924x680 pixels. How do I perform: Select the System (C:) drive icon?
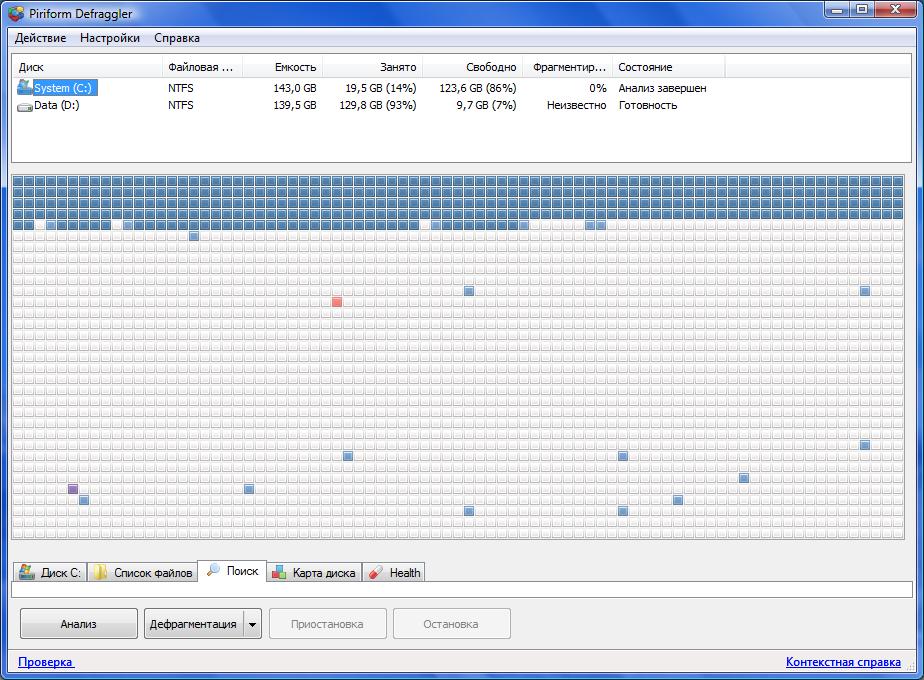coord(25,88)
